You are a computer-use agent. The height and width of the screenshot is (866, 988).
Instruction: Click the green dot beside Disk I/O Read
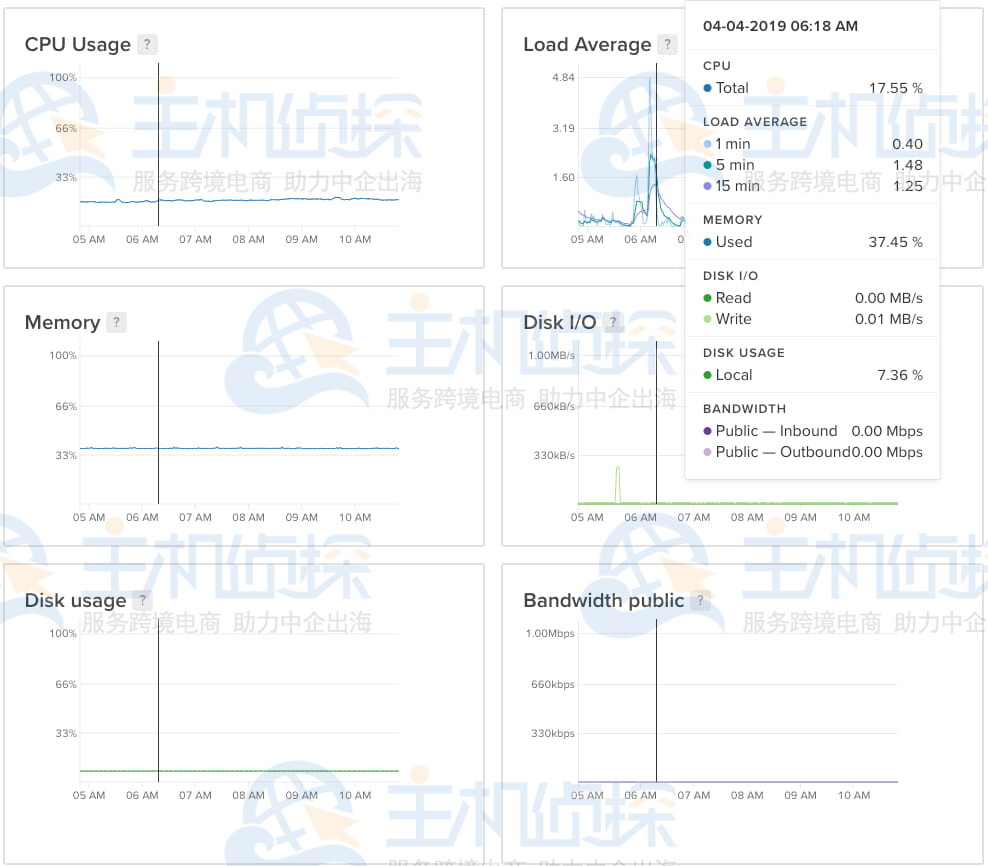pos(708,298)
